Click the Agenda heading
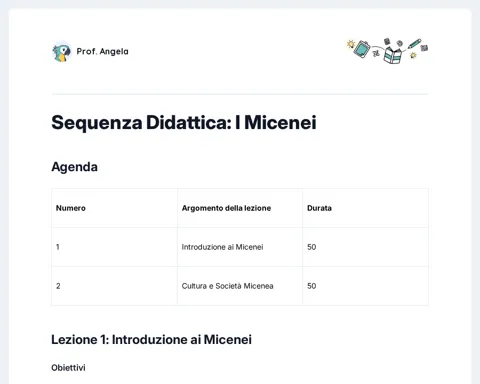This screenshot has height=384, width=480. [74, 167]
